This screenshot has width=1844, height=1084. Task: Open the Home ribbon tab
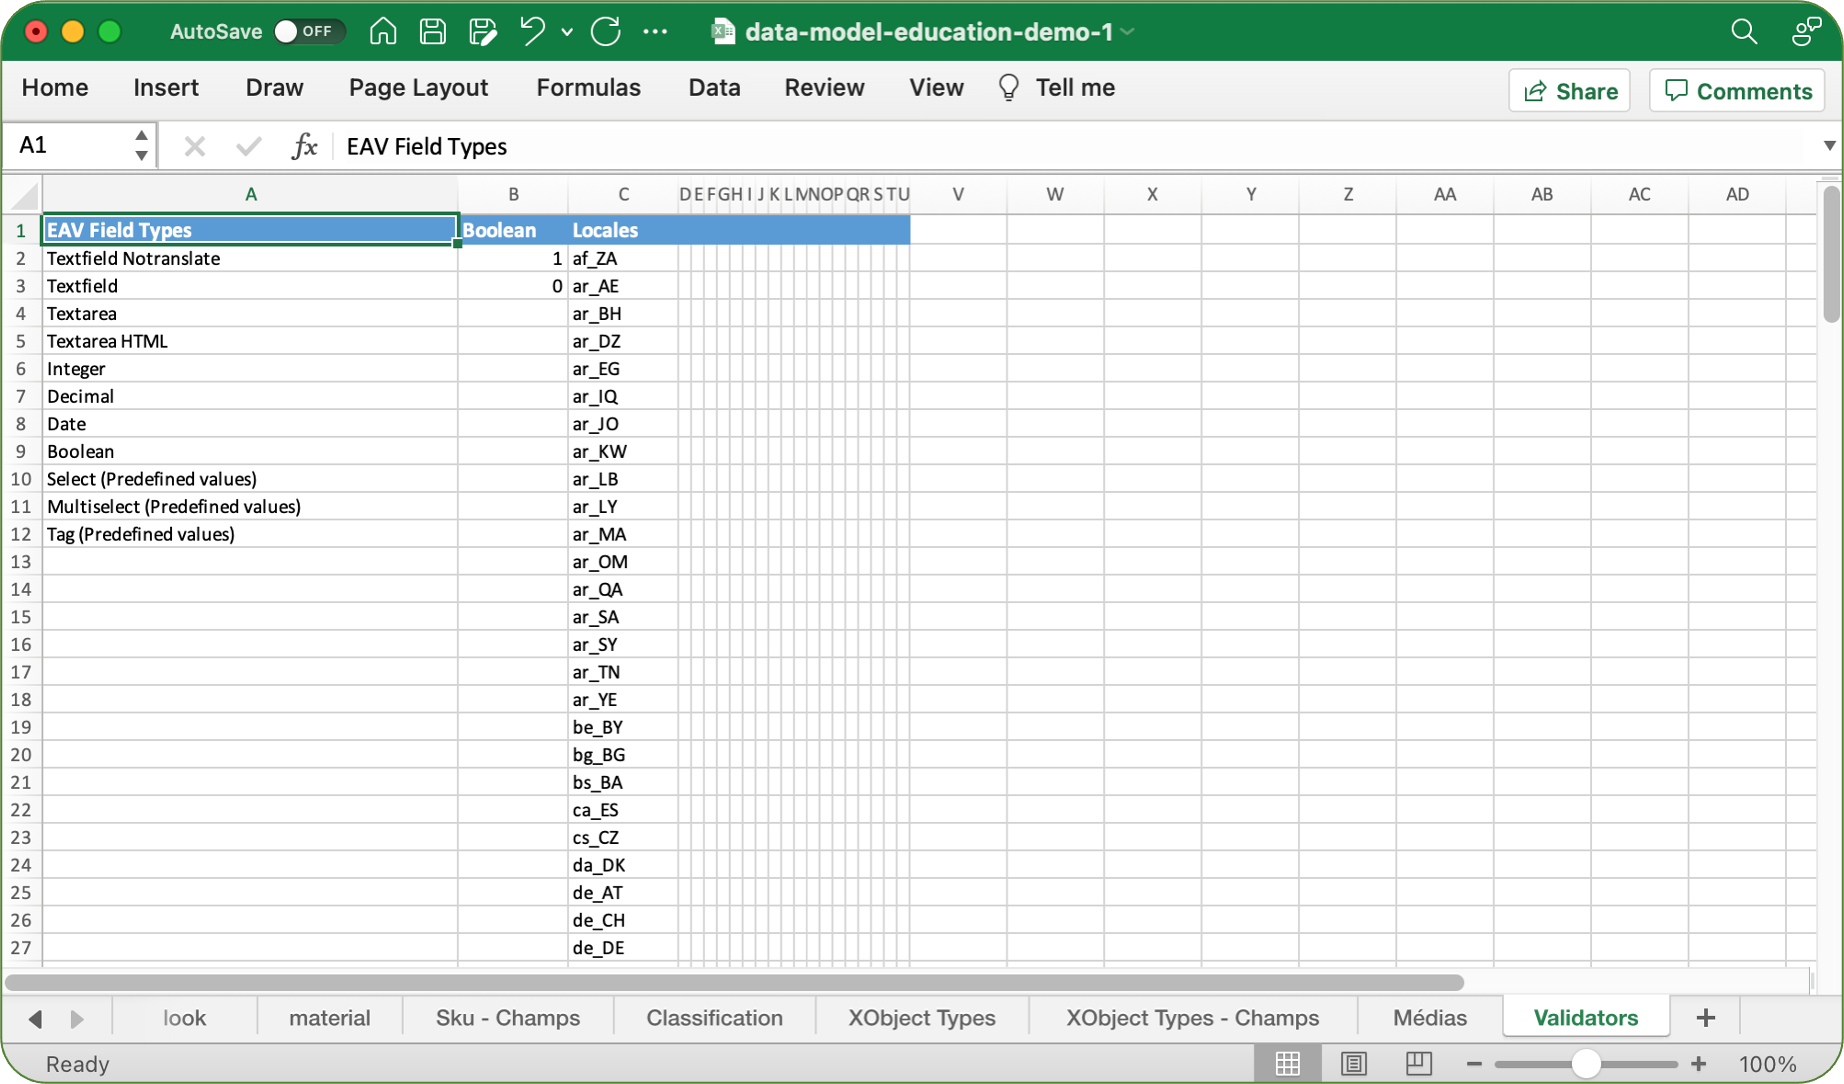point(55,88)
